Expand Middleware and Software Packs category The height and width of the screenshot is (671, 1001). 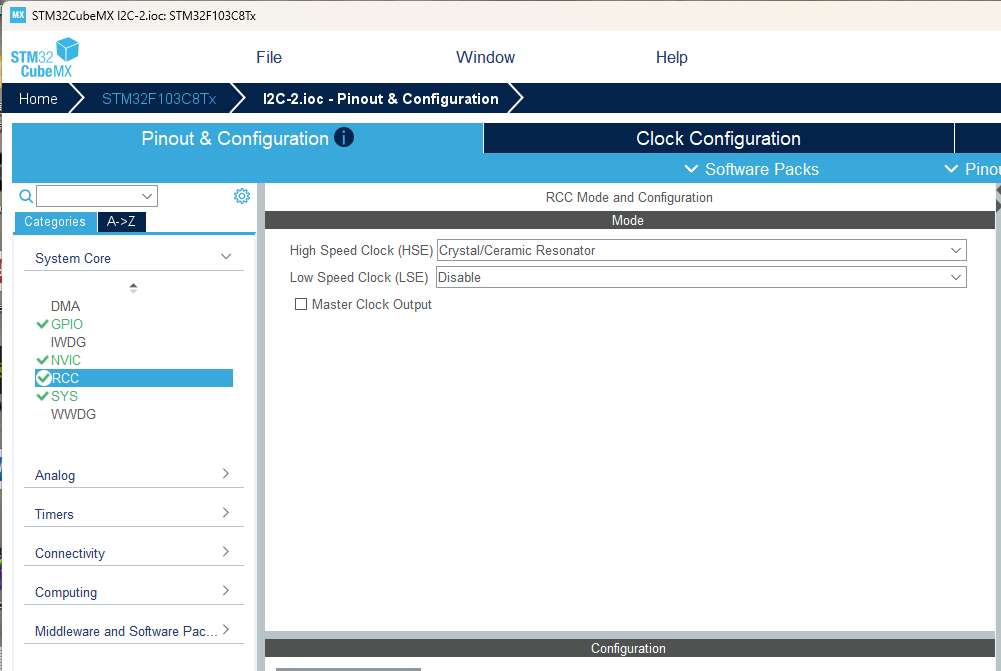[134, 631]
